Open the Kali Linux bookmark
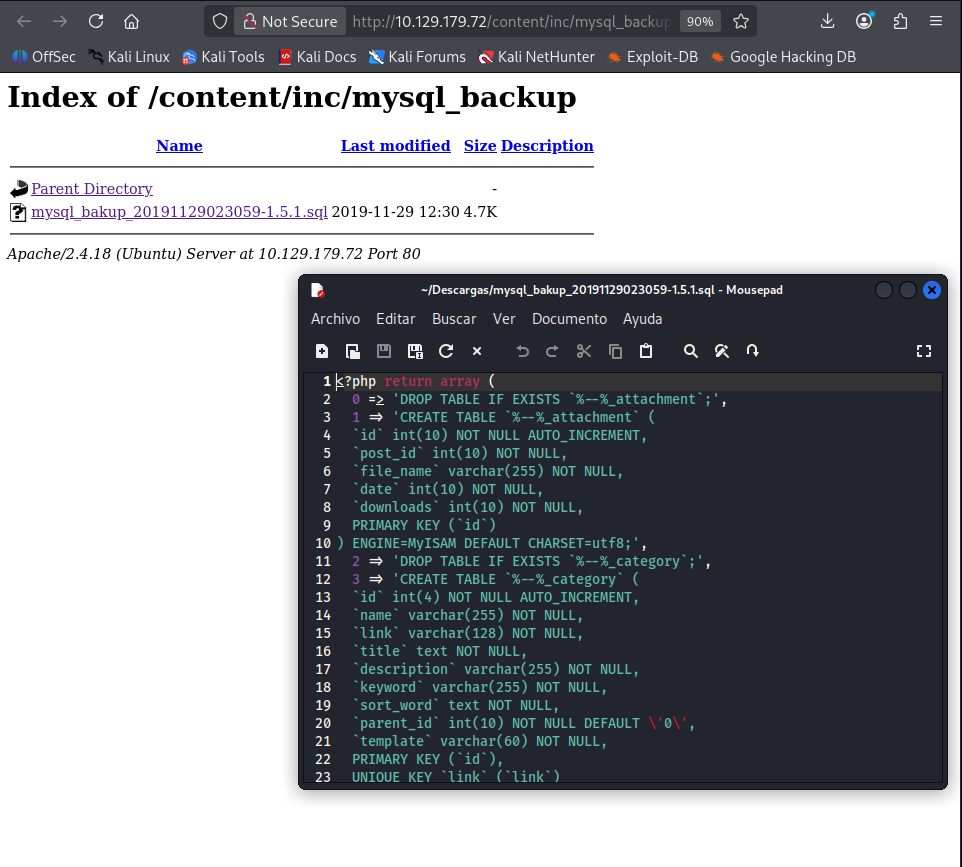This screenshot has height=867, width=962. pyautogui.click(x=128, y=57)
